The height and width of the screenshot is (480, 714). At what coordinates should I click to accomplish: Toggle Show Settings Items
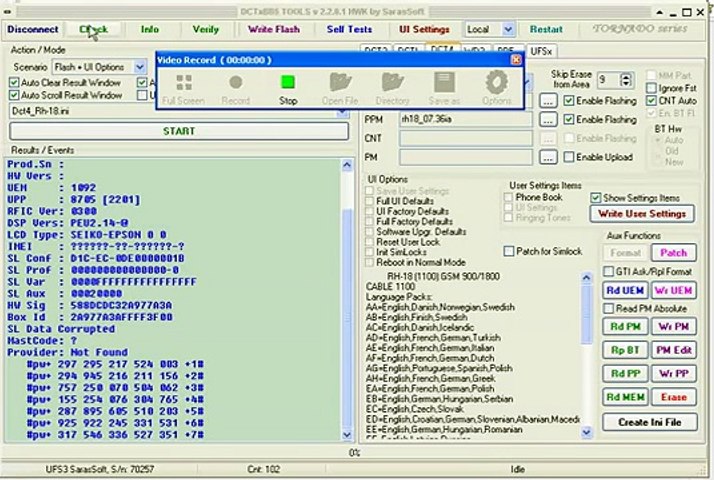point(596,198)
